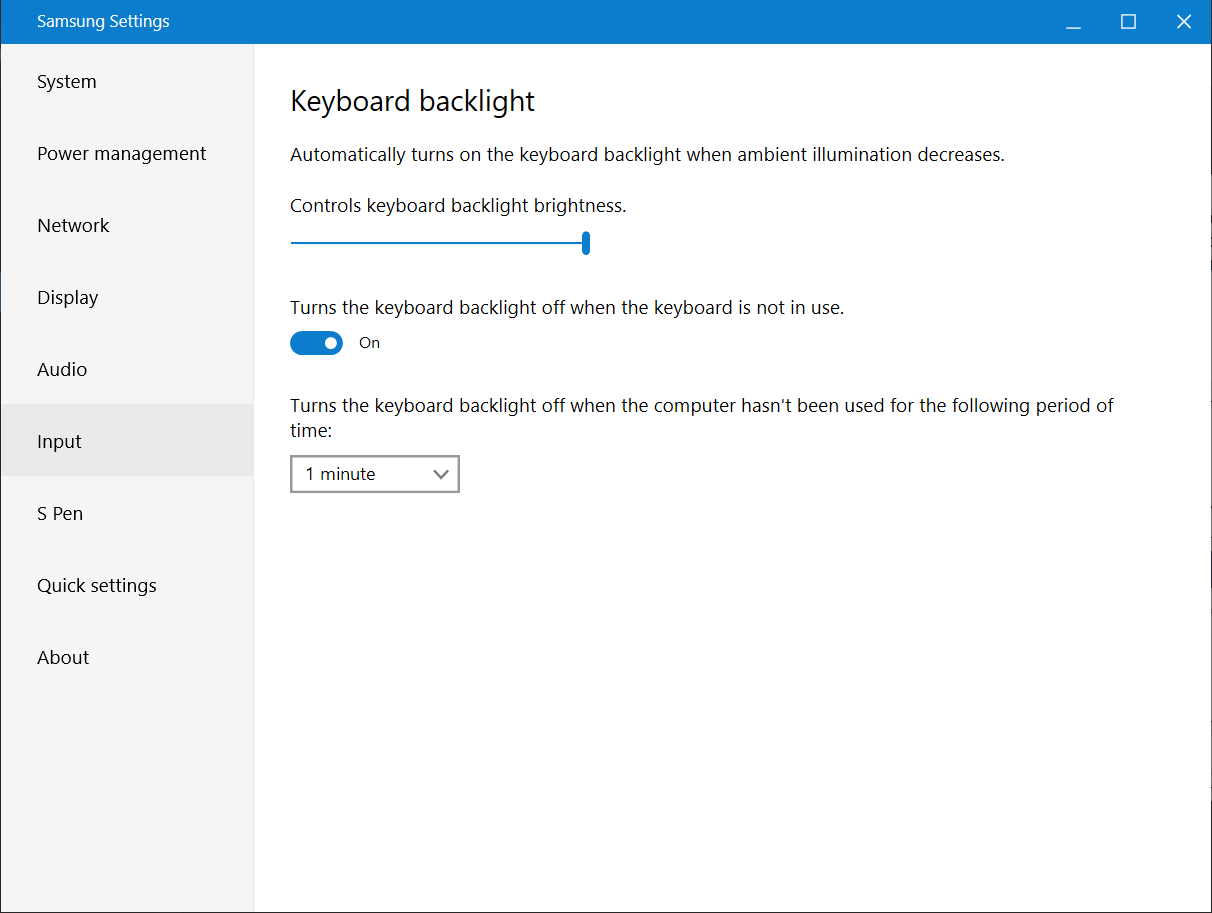Maximize the Samsung Settings window
Viewport: 1212px width, 913px height.
tap(1129, 22)
